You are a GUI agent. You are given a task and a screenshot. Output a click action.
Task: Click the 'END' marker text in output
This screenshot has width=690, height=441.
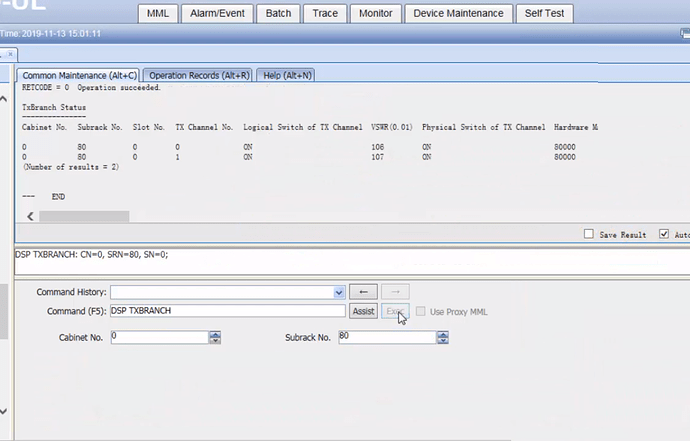[x=58, y=197]
